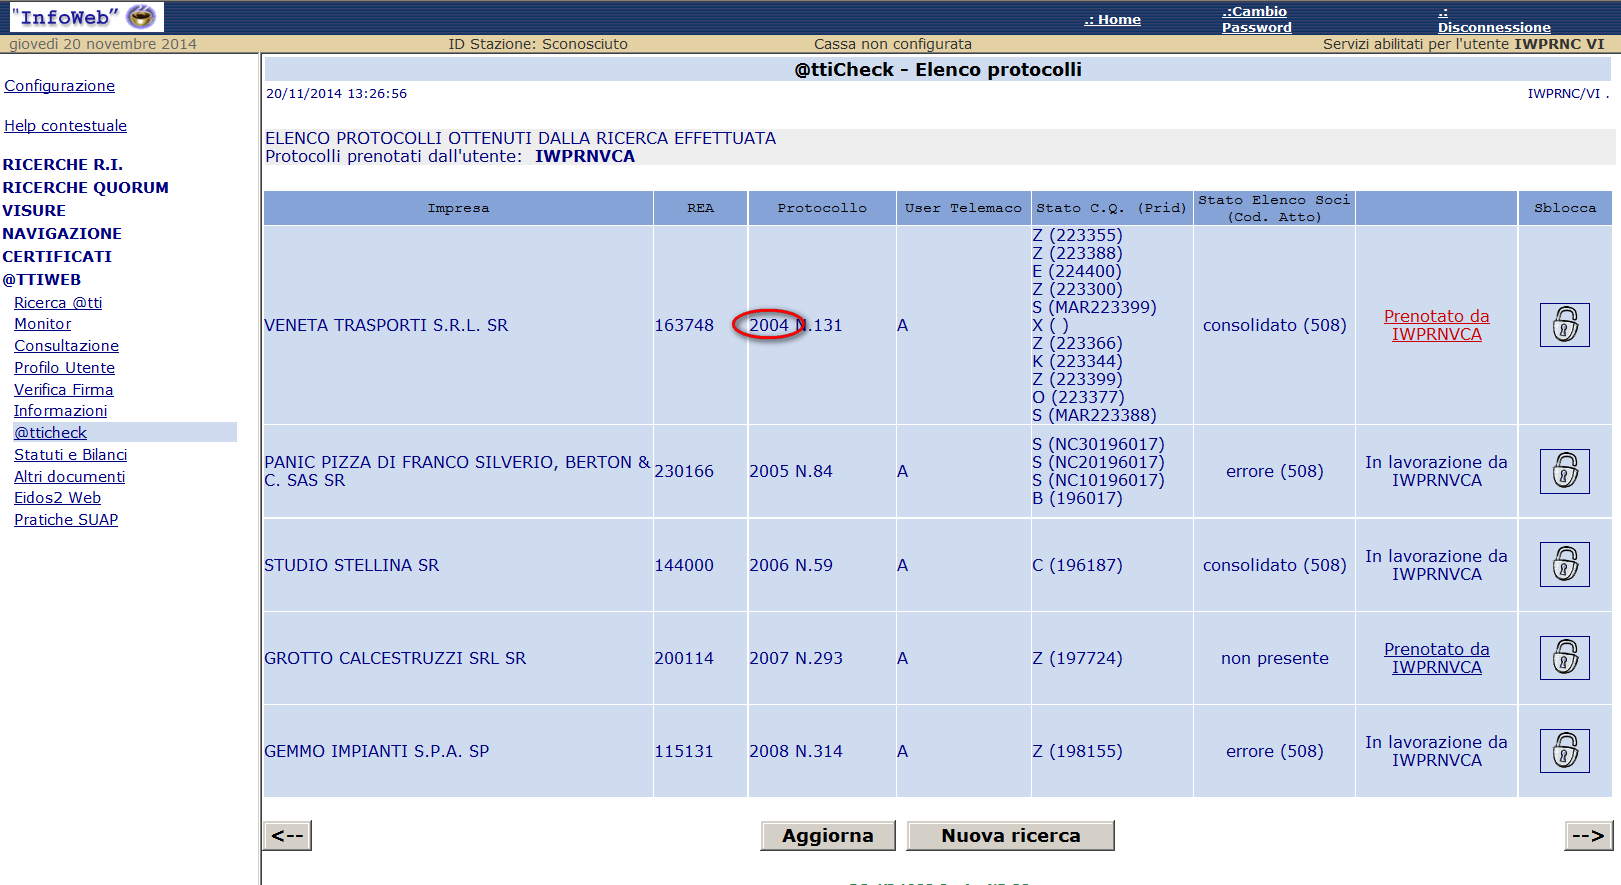The image size is (1621, 885).
Task: Unlock the GEMMO IMPIANTI protocol padlock
Action: [1564, 751]
